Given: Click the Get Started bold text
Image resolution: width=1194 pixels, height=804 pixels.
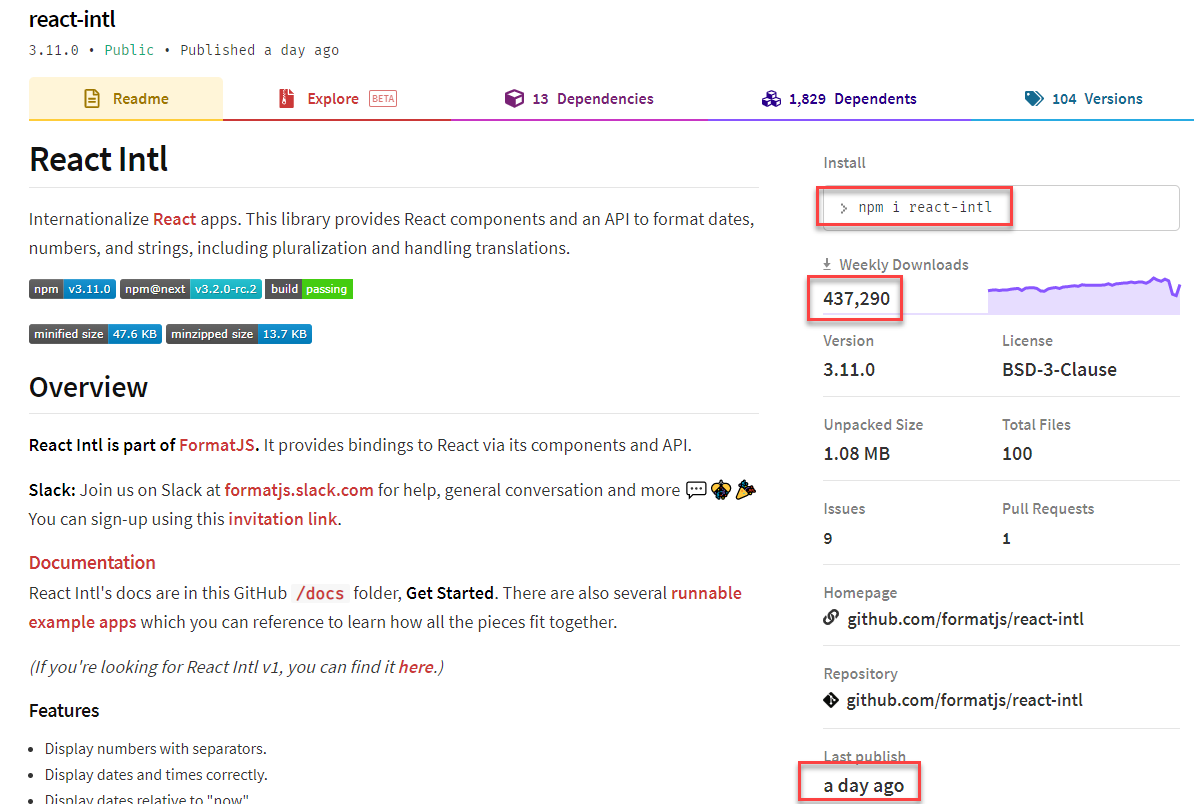Looking at the screenshot, I should (x=450, y=593).
